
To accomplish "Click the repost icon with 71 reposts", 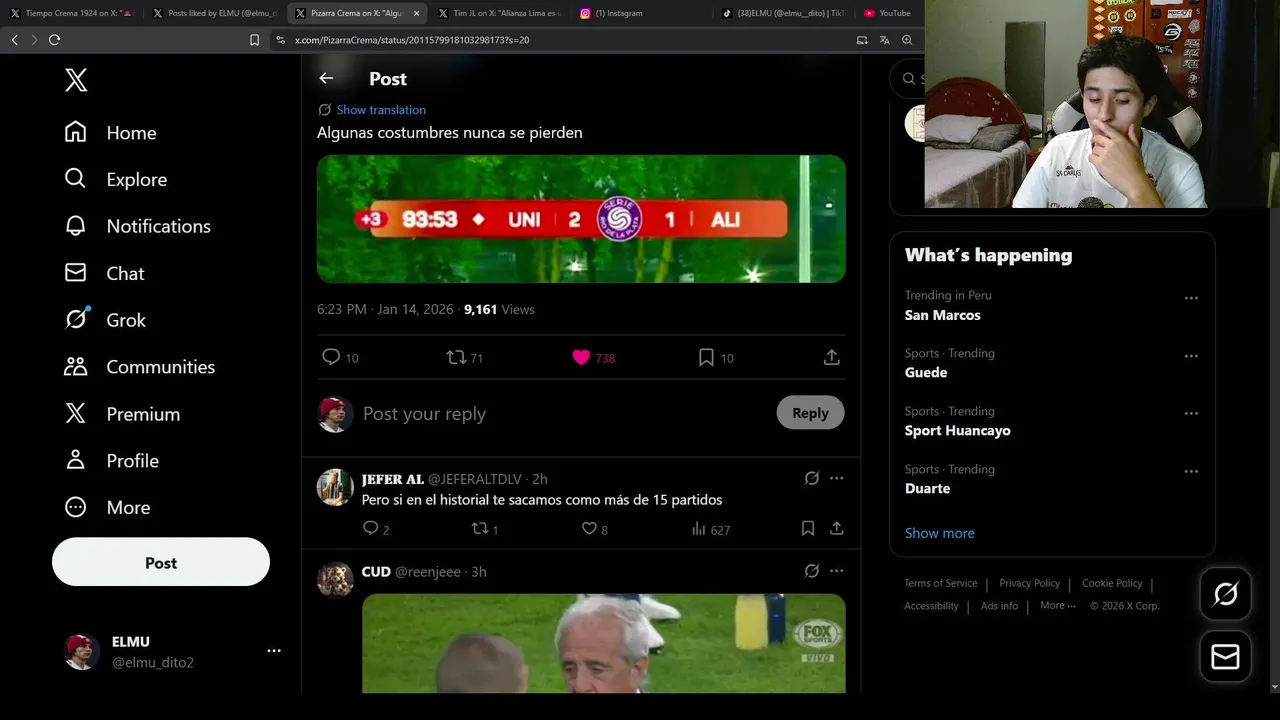I will pos(456,357).
